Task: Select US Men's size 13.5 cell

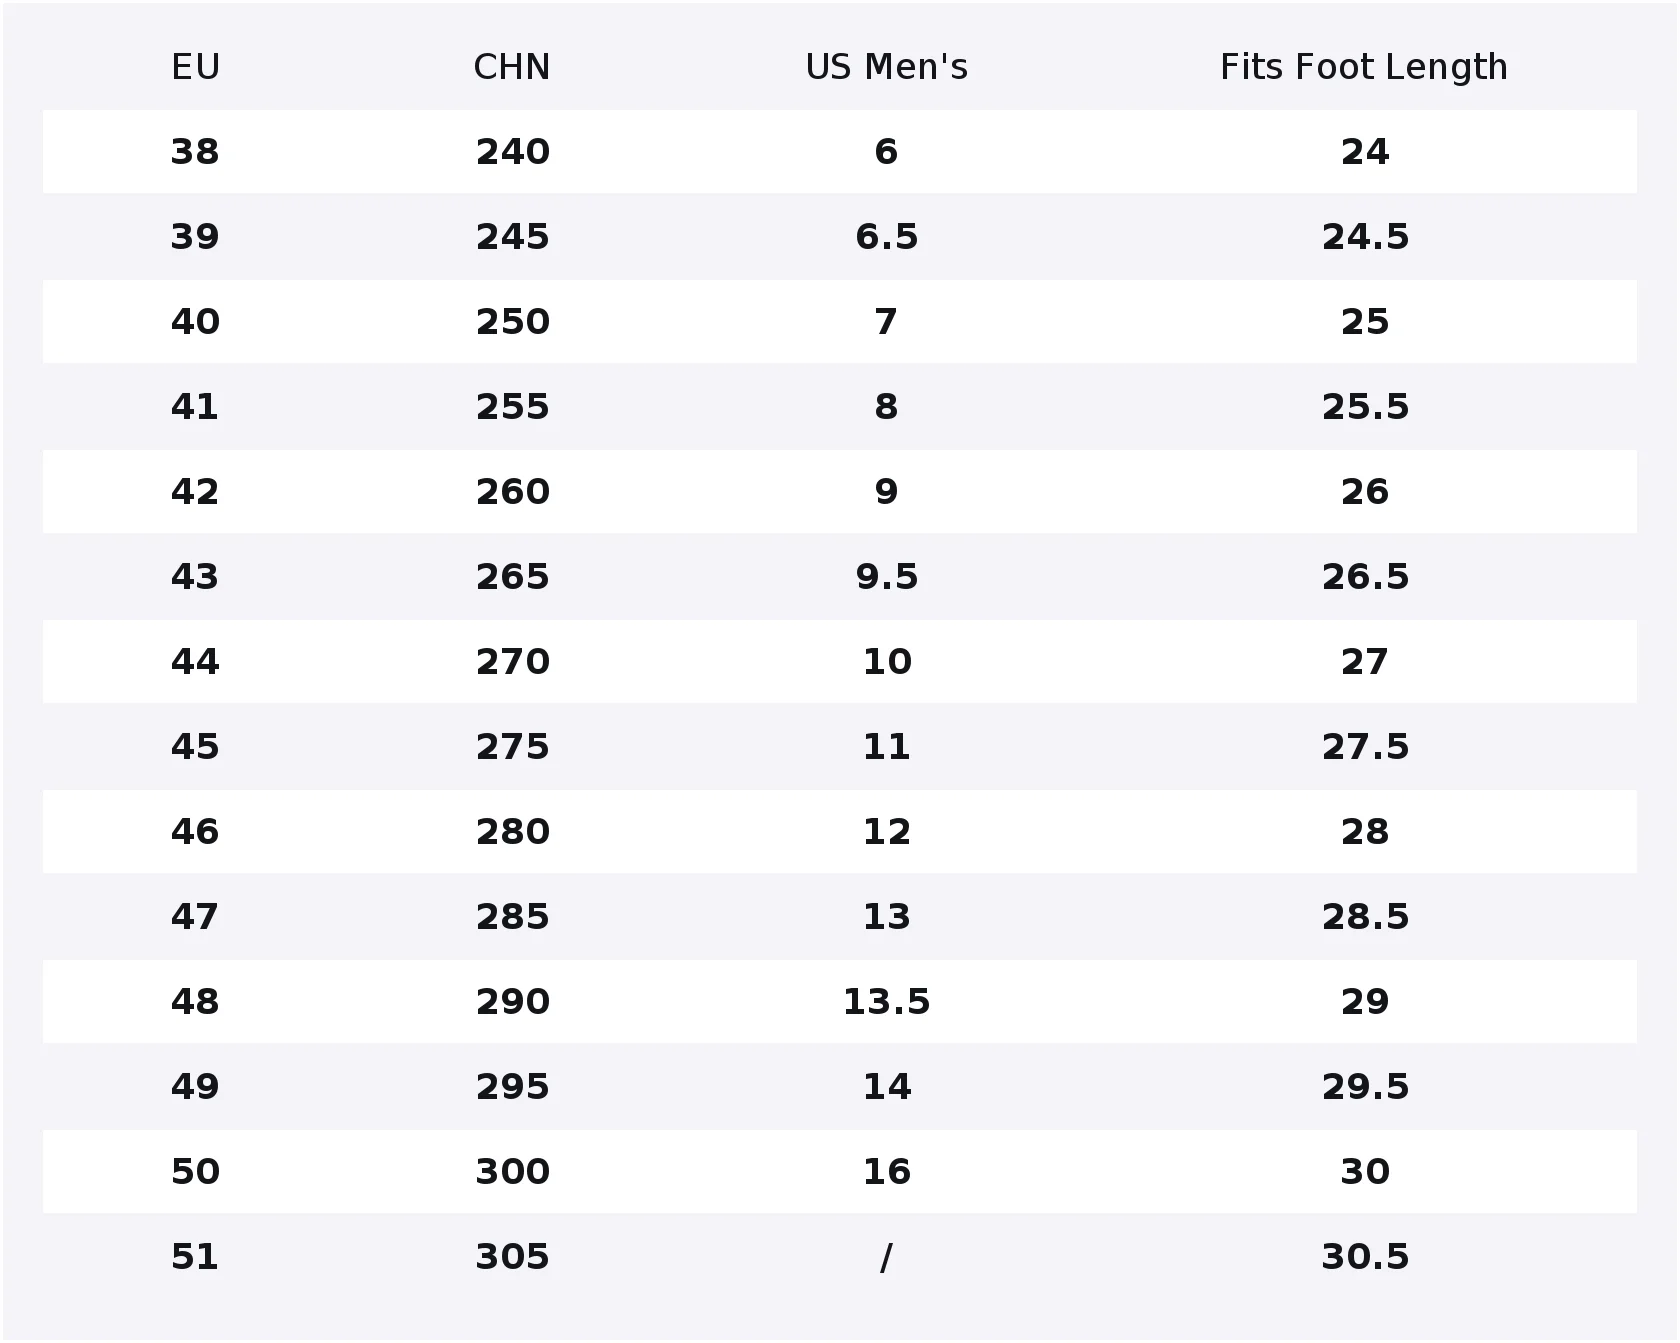Action: 886,1002
